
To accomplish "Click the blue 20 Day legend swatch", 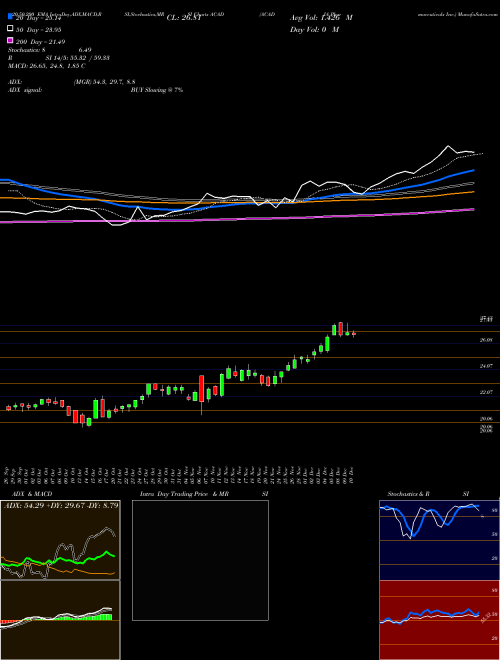I will (10, 16).
